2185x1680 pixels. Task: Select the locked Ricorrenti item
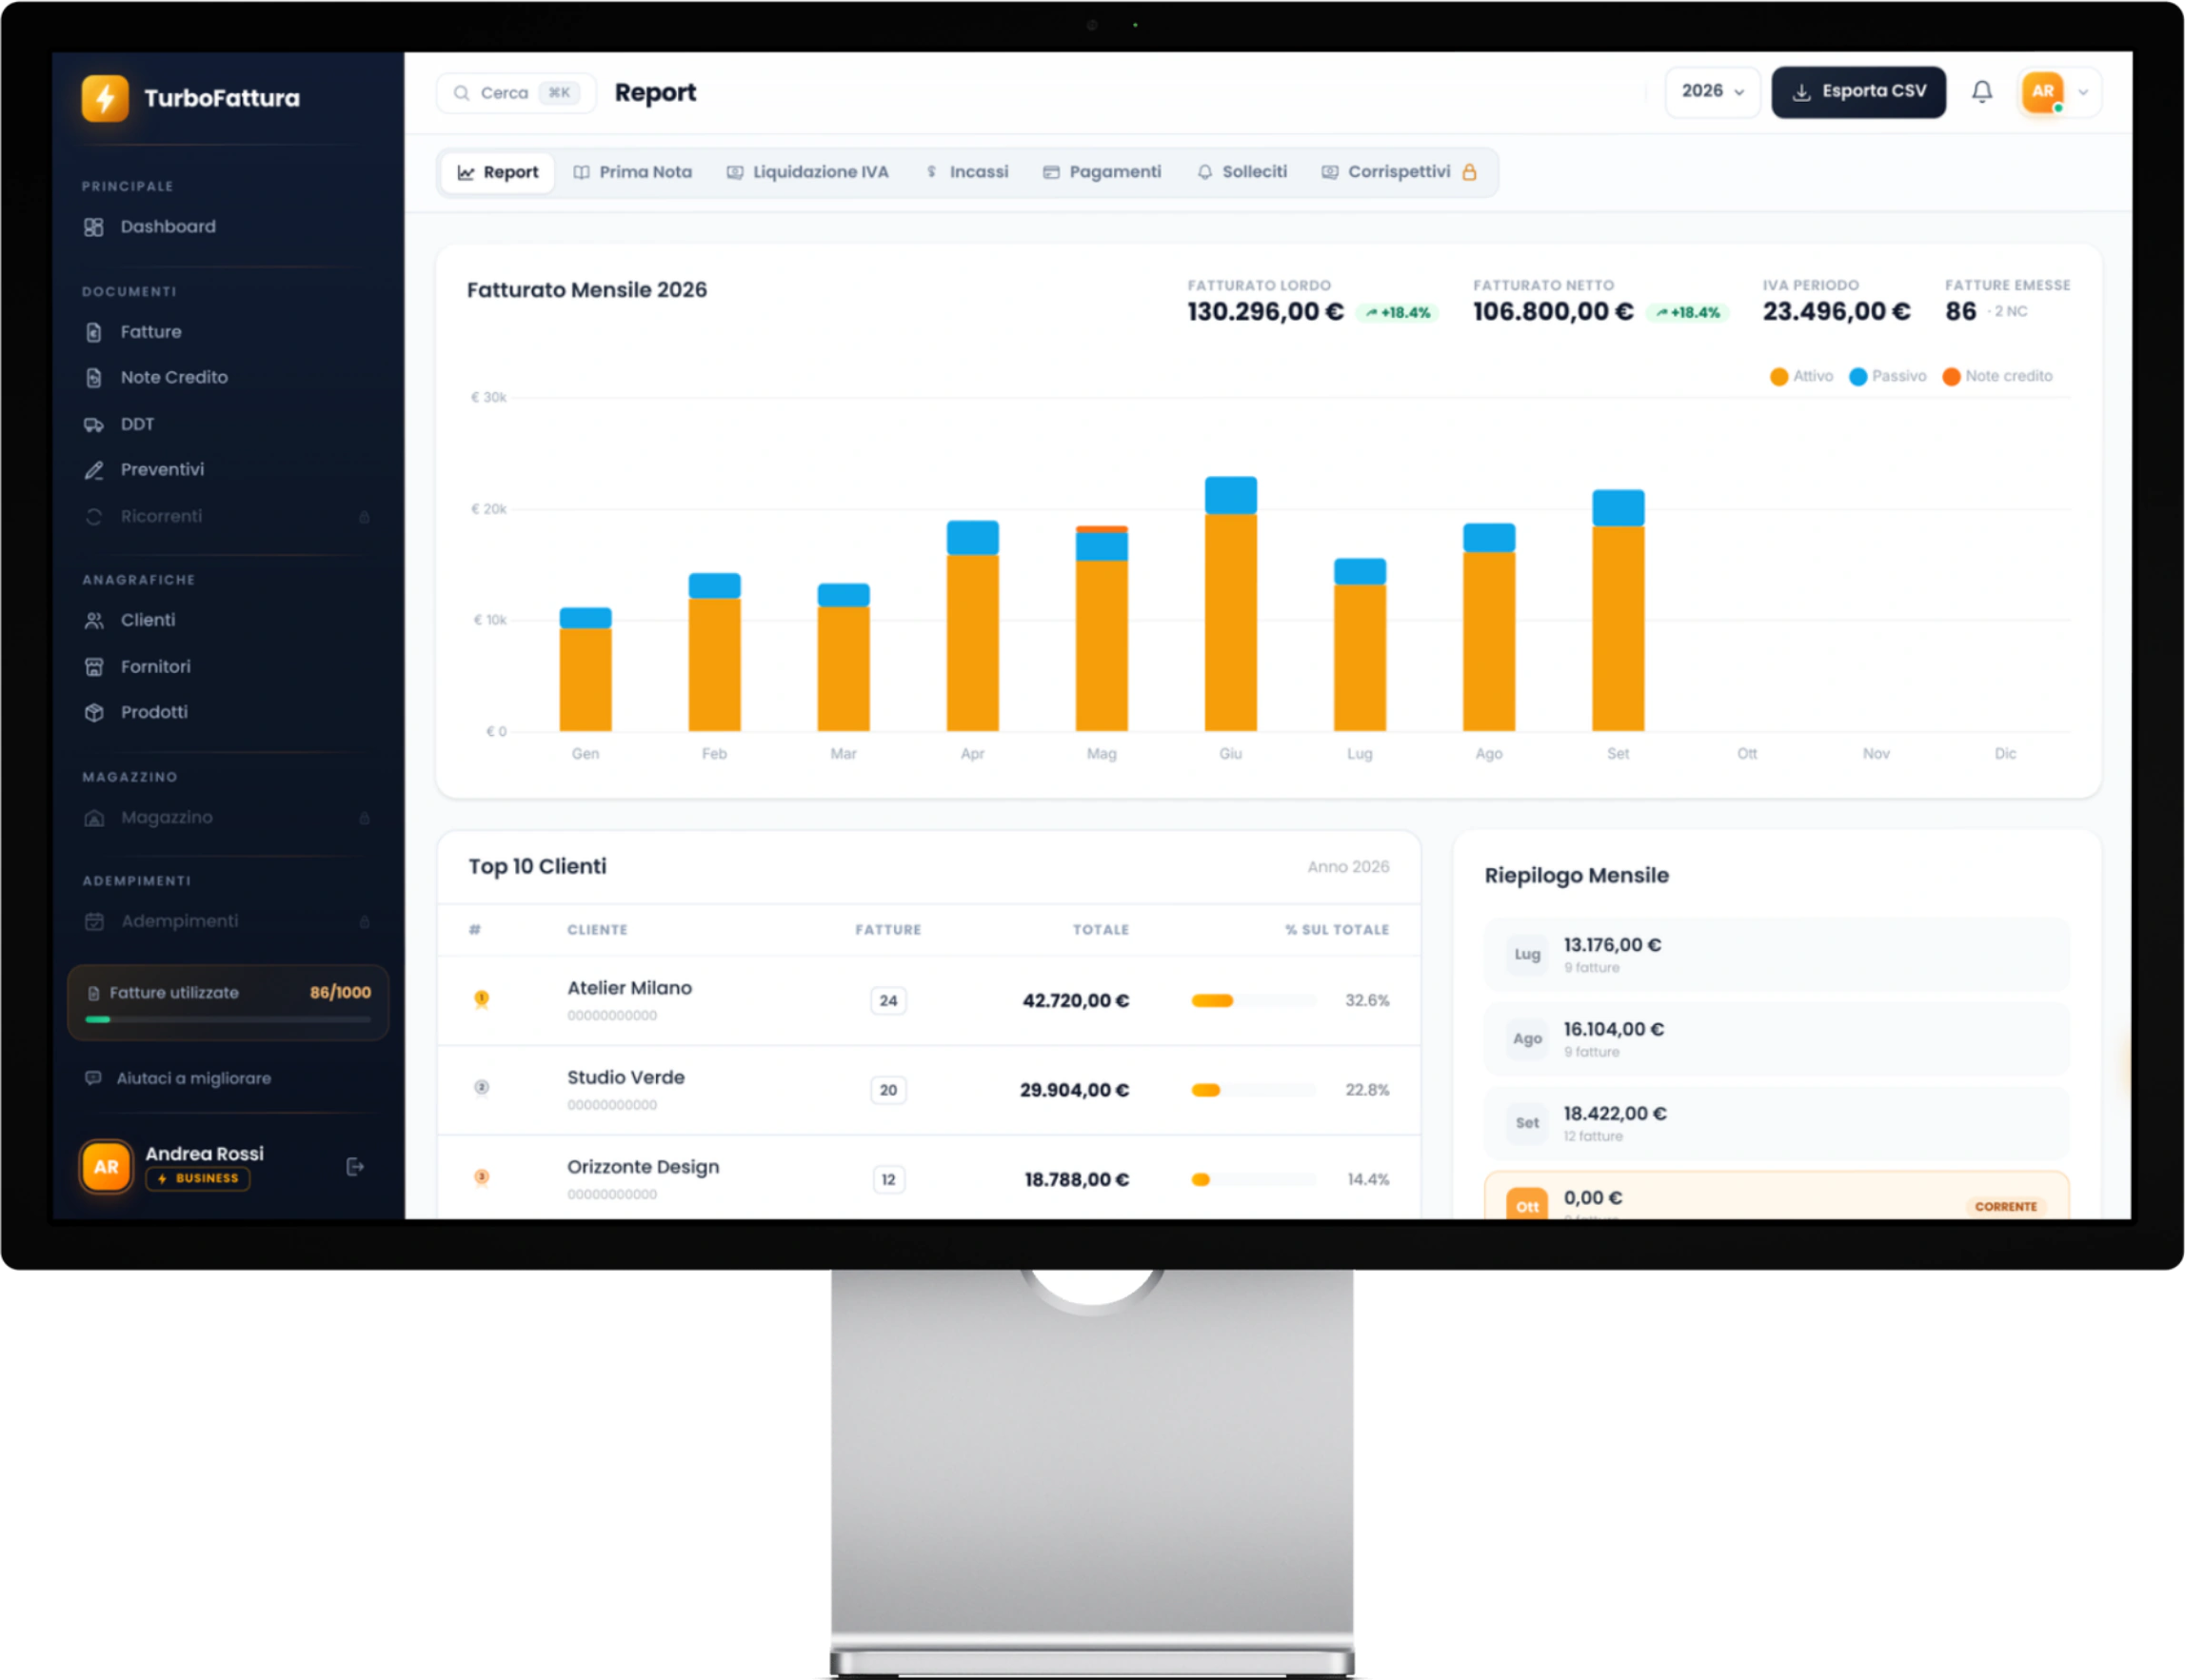(228, 517)
